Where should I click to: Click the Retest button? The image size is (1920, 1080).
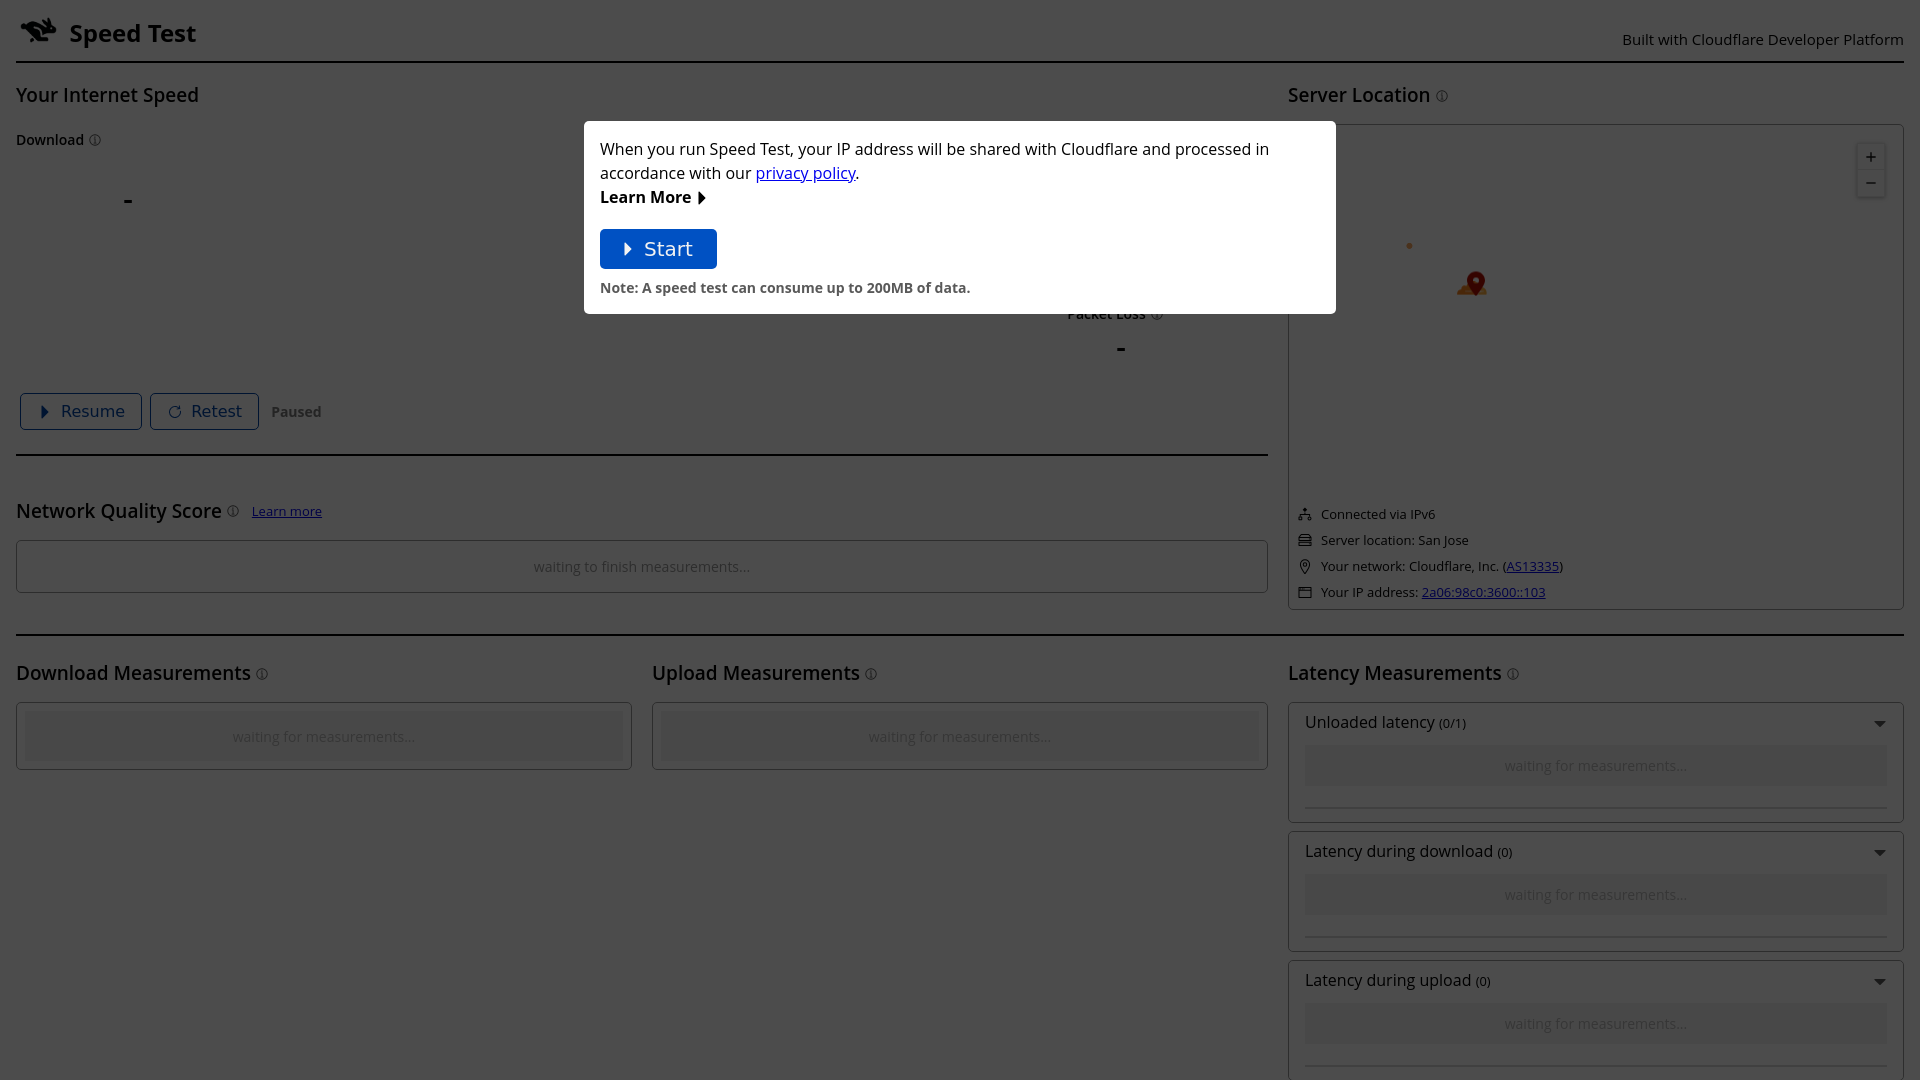[x=204, y=411]
